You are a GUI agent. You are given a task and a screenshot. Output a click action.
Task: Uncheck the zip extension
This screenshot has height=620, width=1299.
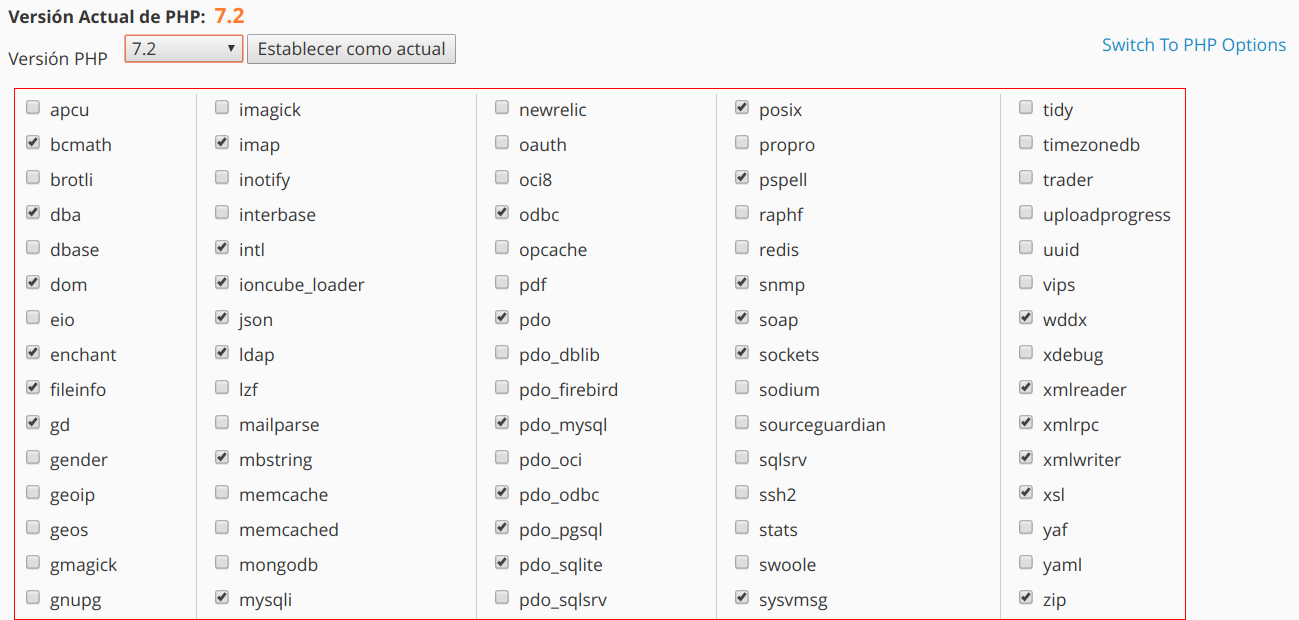pos(1026,598)
